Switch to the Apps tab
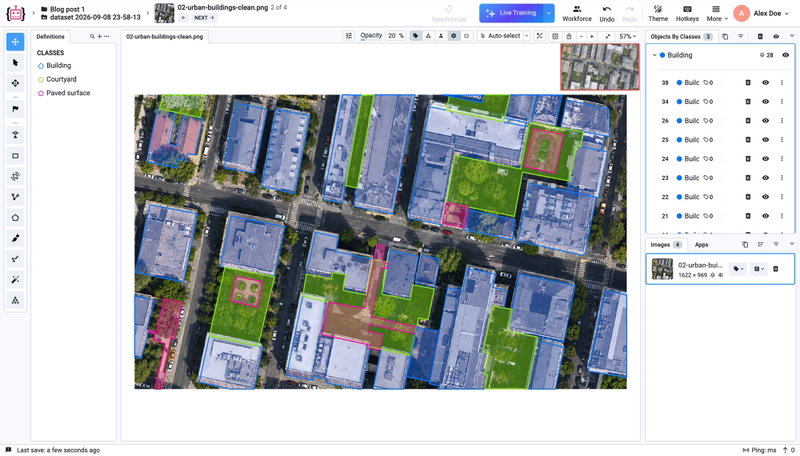The width and height of the screenshot is (800, 456). click(x=702, y=245)
